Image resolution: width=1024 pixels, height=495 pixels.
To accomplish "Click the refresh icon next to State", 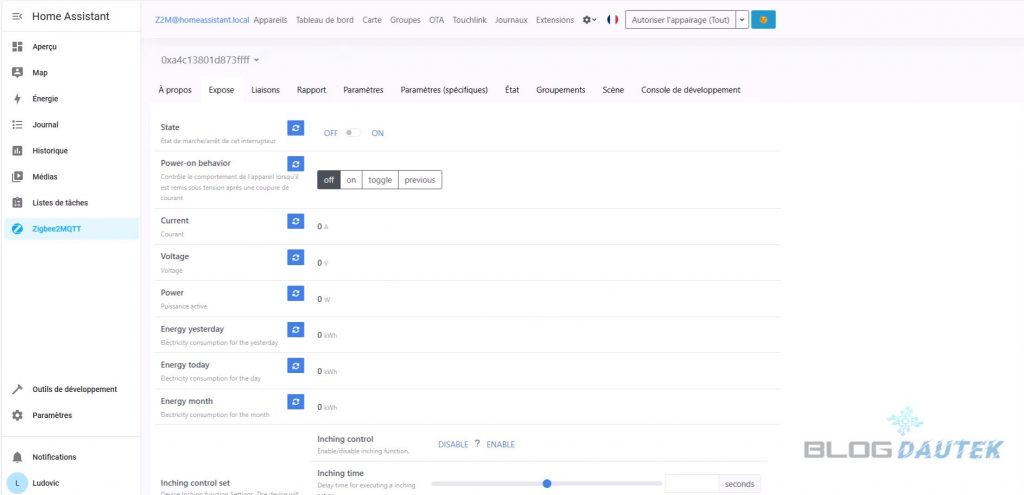I will click(295, 128).
